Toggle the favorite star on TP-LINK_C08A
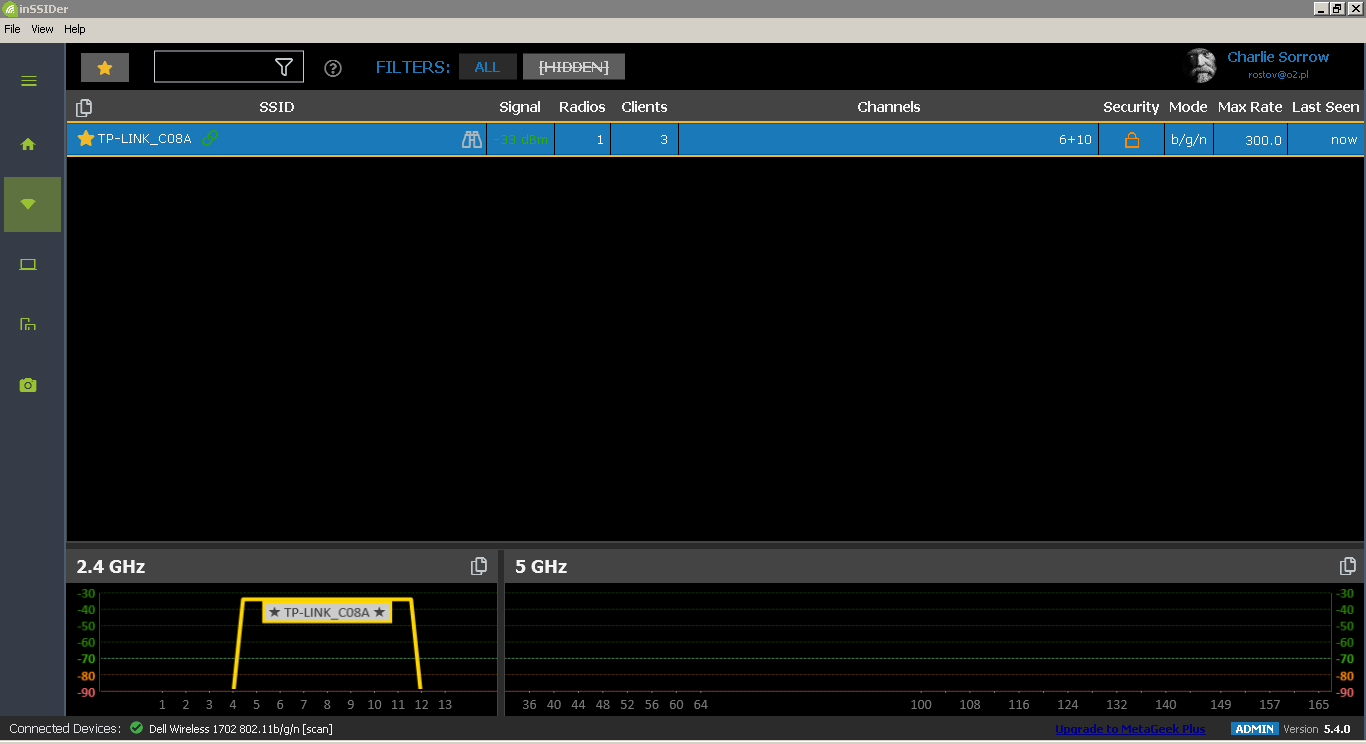 pos(85,139)
